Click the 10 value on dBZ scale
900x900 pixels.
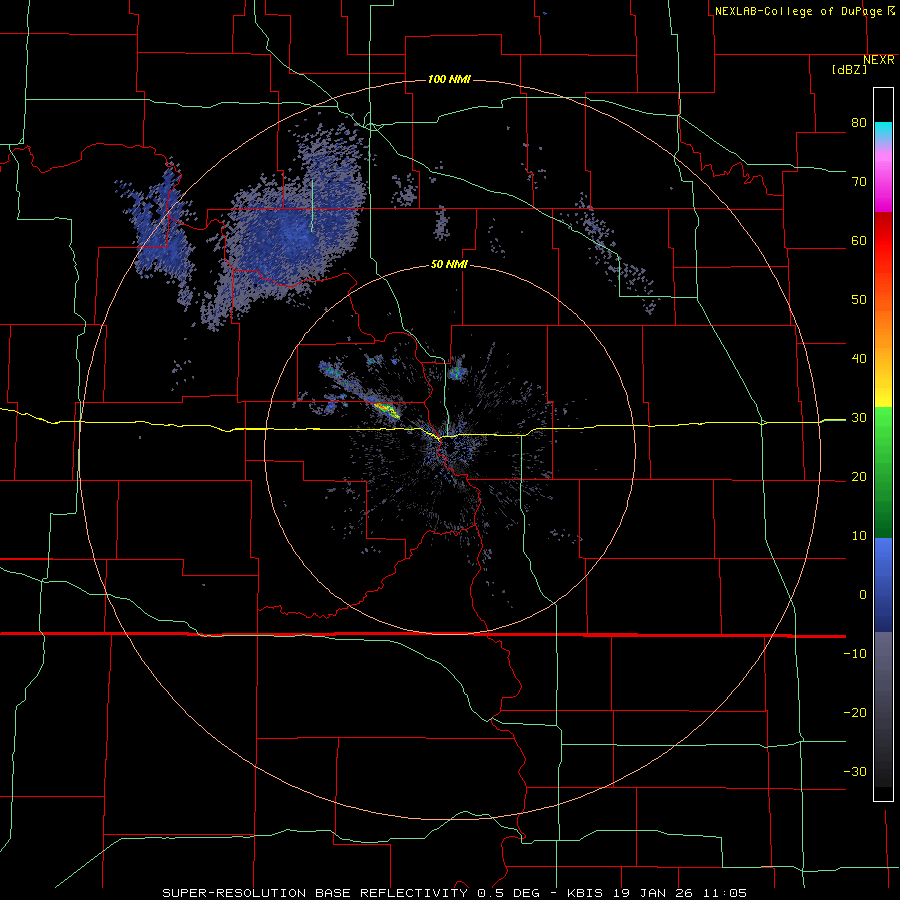click(x=859, y=536)
